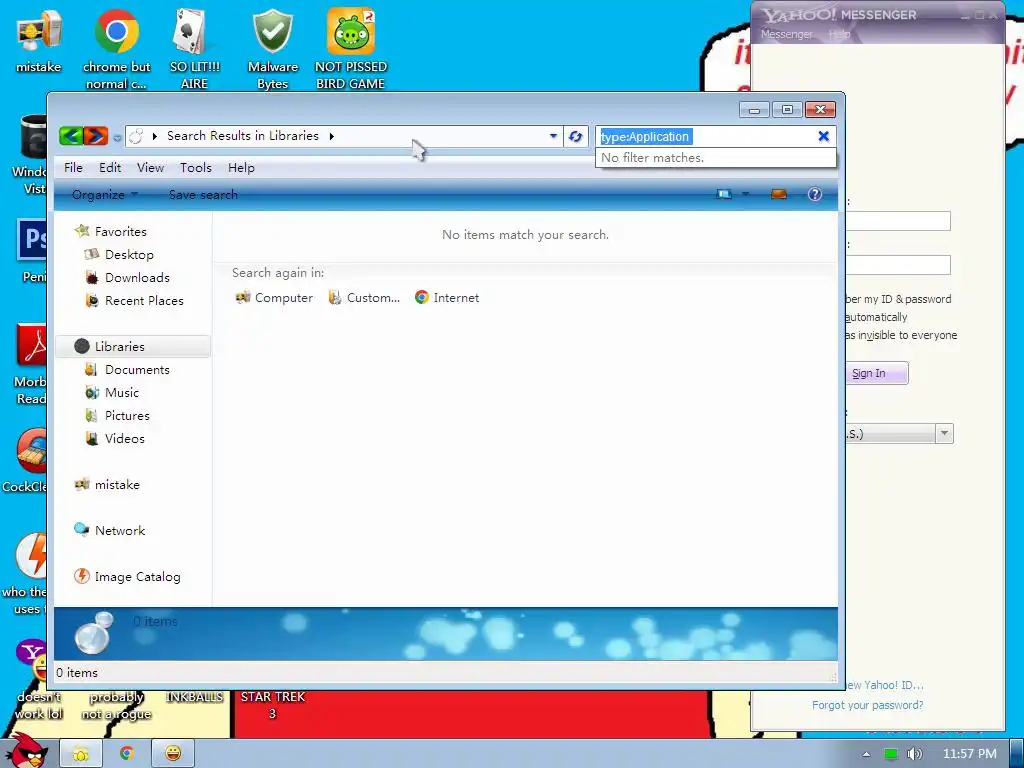1024x768 pixels.
Task: Select Network in the navigation pane
Action: [120, 530]
